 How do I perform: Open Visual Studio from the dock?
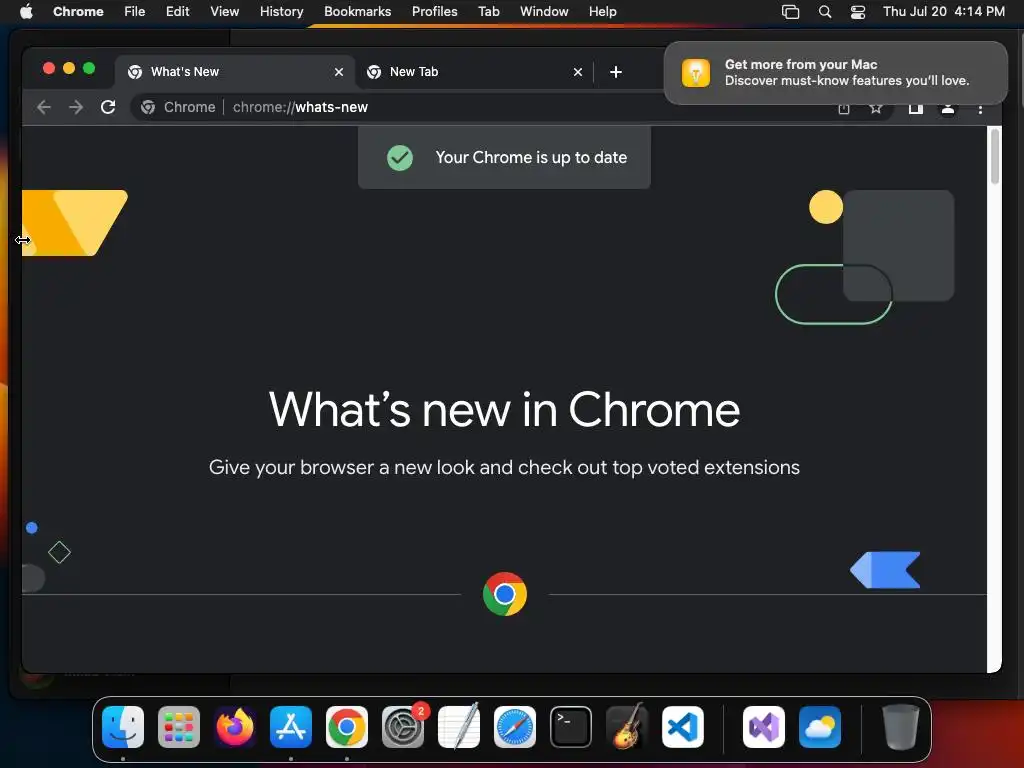(x=763, y=727)
